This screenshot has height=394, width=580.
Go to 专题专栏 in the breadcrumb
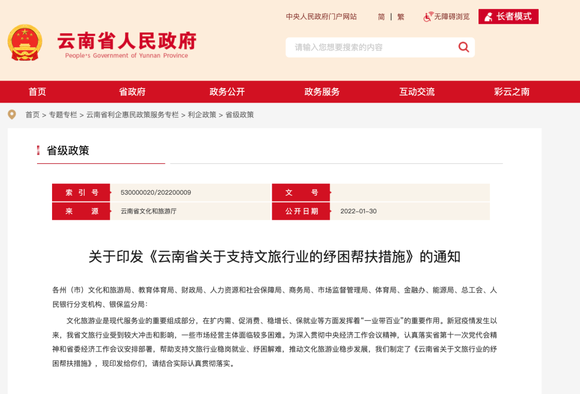[63, 115]
